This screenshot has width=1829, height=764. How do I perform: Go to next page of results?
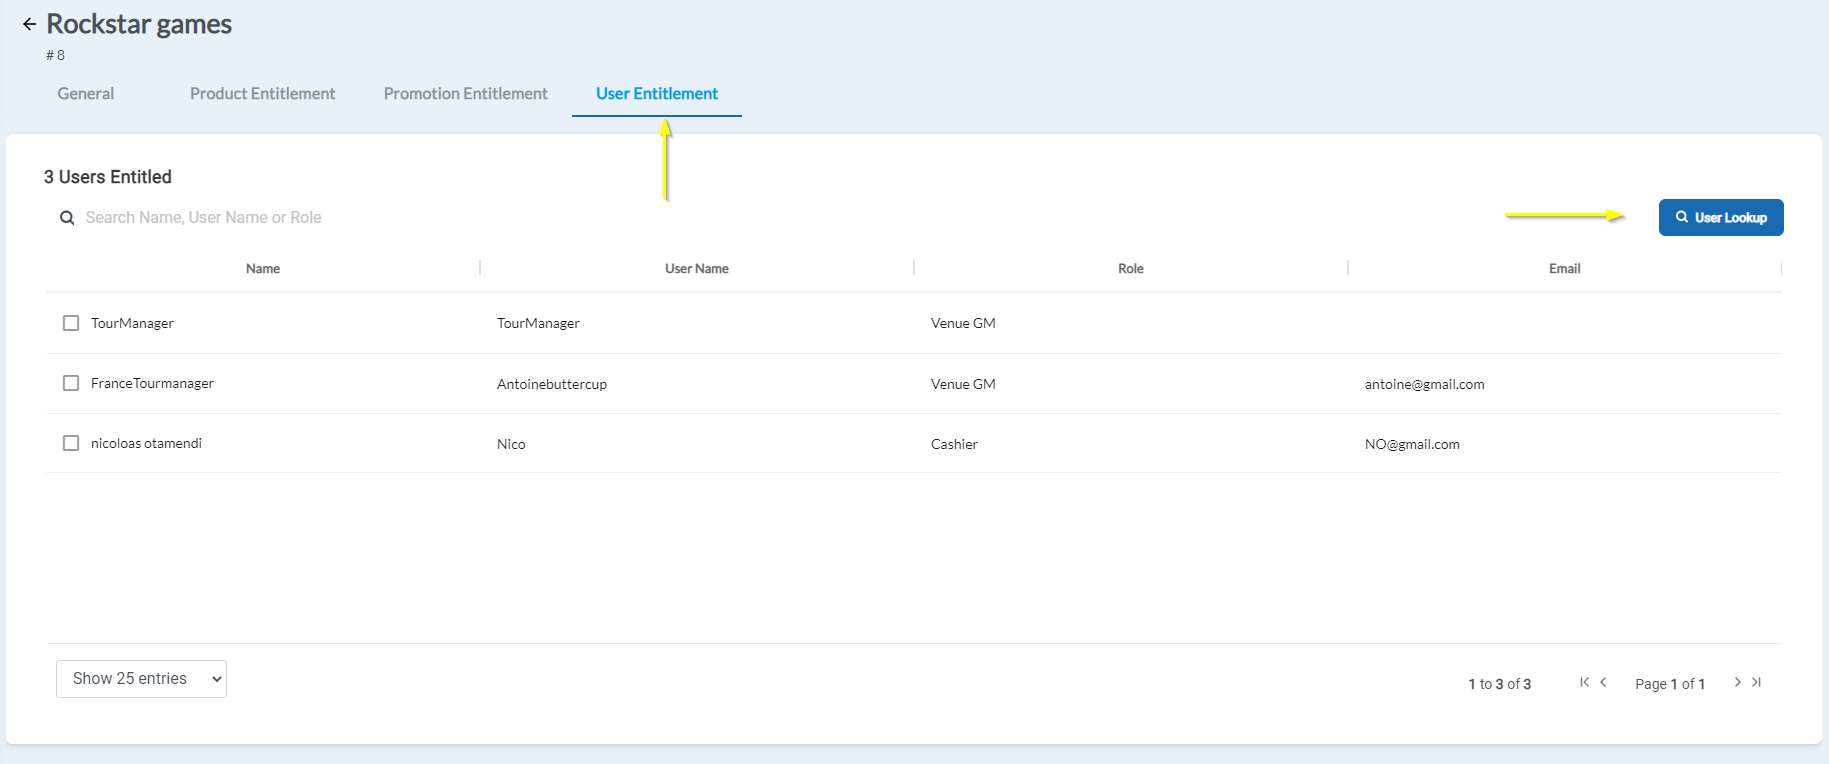1737,682
